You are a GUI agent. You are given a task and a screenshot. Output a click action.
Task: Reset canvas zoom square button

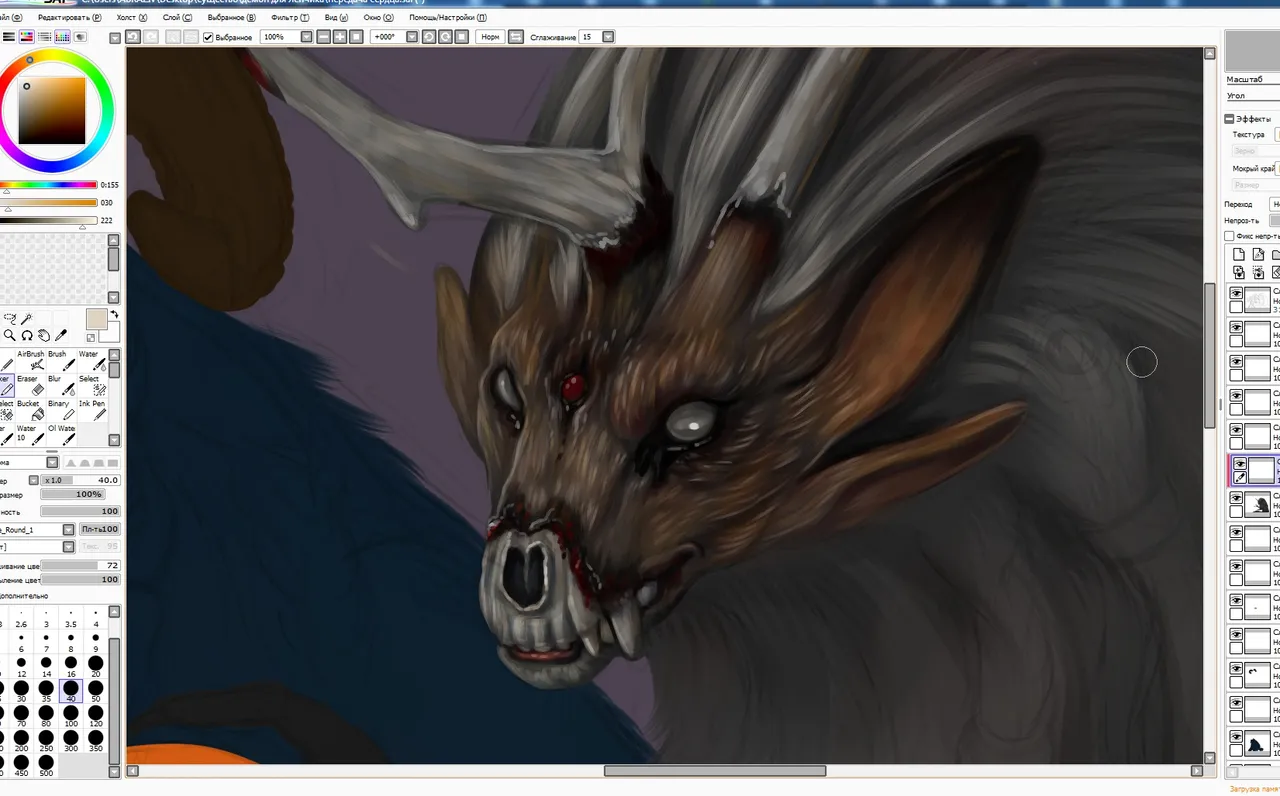click(356, 37)
